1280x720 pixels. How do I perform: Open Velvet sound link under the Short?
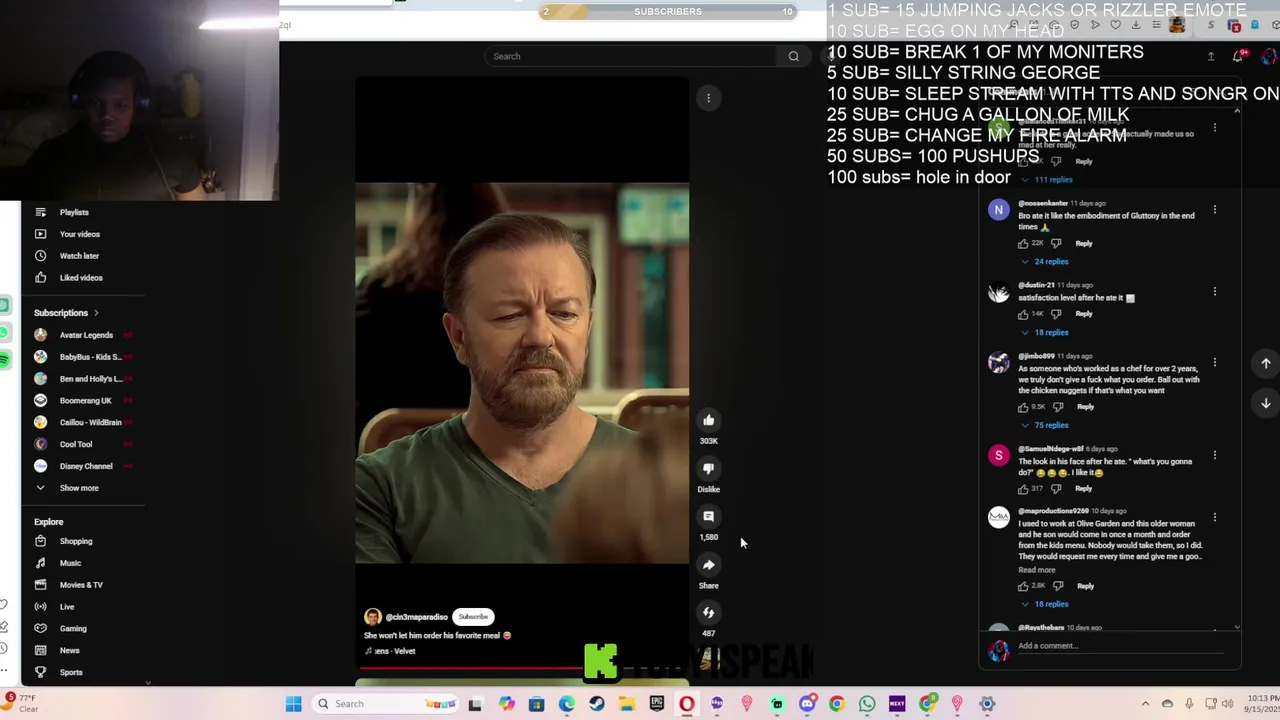tap(391, 651)
